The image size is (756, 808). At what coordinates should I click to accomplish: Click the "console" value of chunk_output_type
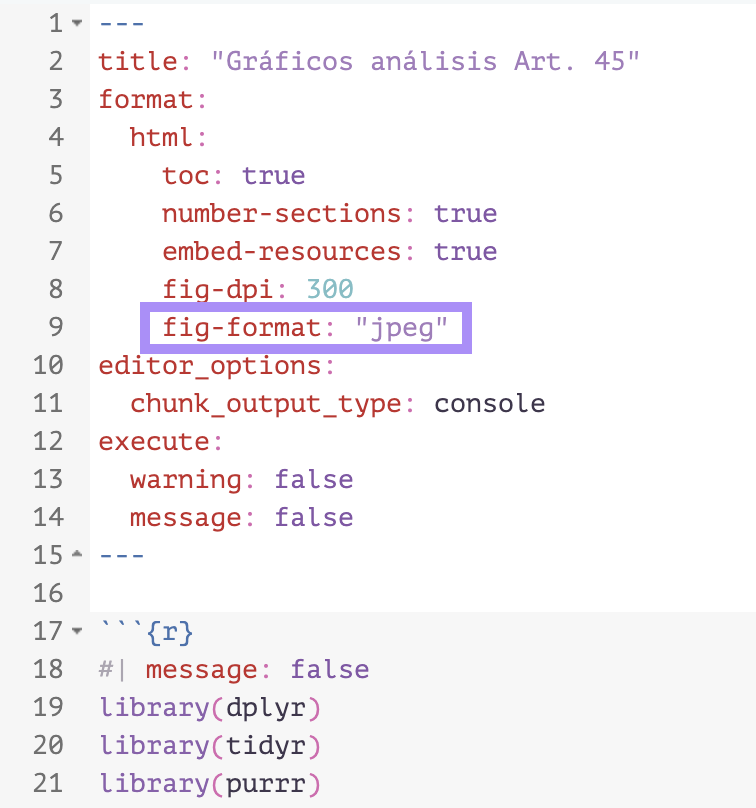[x=490, y=404]
